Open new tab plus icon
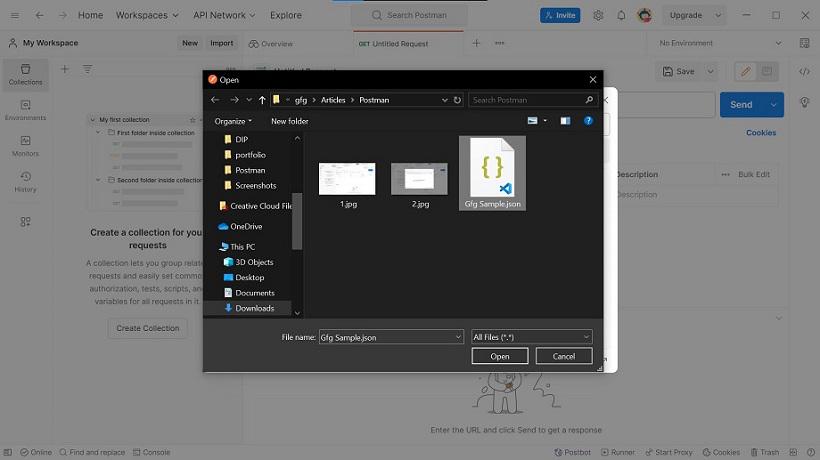This screenshot has height=460, width=820. [476, 43]
